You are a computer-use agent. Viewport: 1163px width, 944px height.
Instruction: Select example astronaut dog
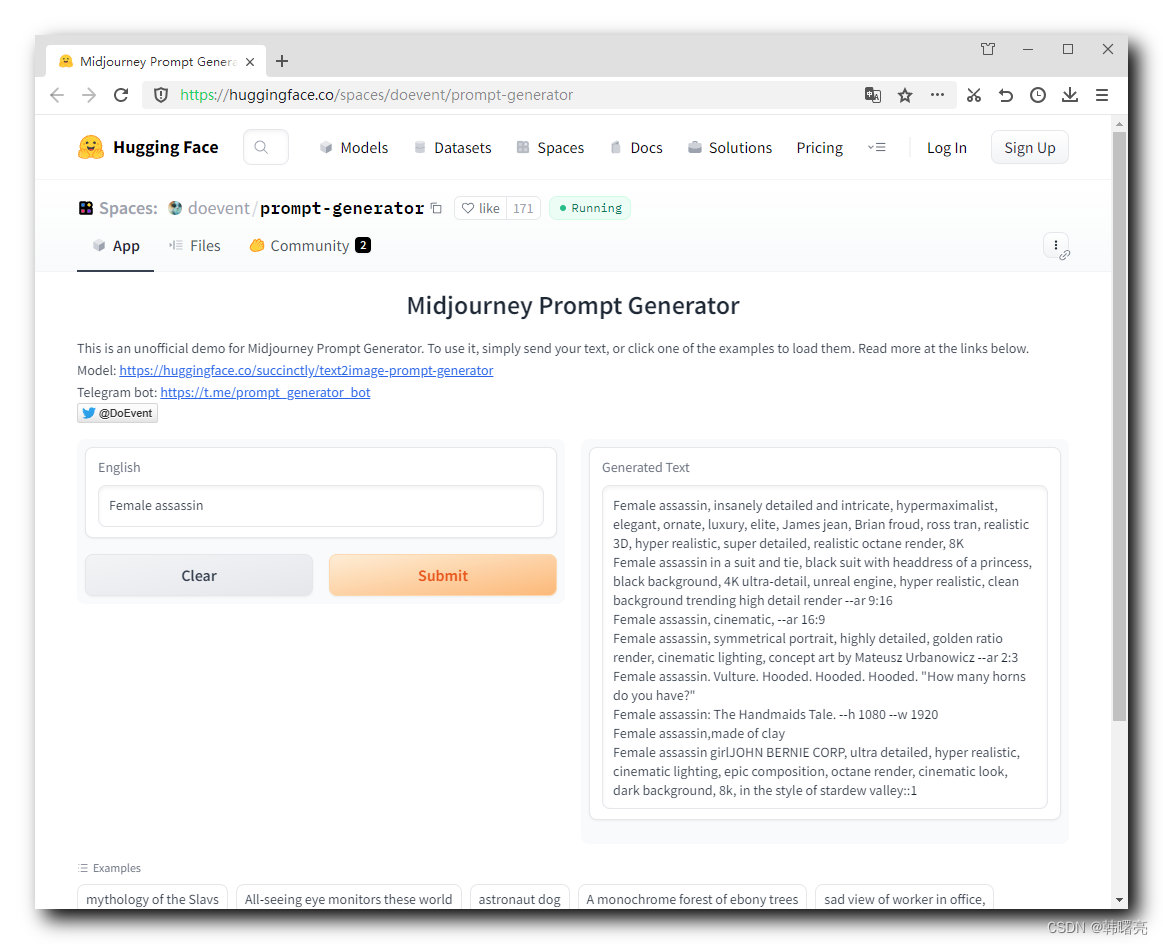coord(519,898)
